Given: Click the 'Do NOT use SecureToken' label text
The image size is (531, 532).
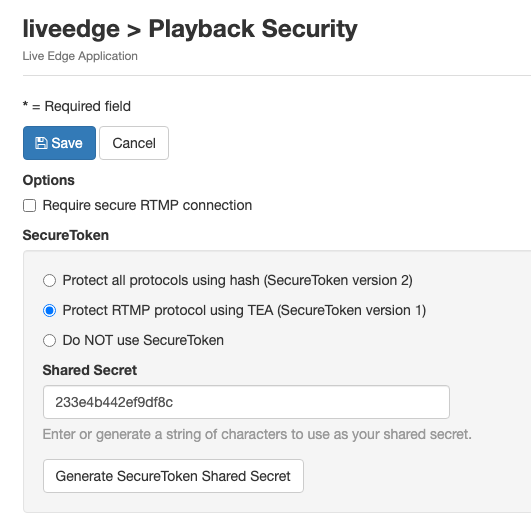Looking at the screenshot, I should 143,340.
